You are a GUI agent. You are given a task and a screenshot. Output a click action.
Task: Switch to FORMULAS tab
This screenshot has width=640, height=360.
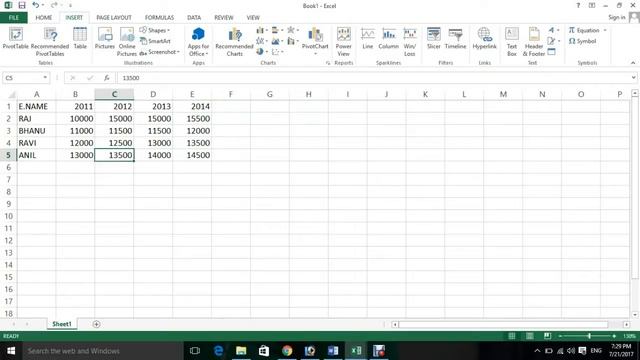pos(159,18)
